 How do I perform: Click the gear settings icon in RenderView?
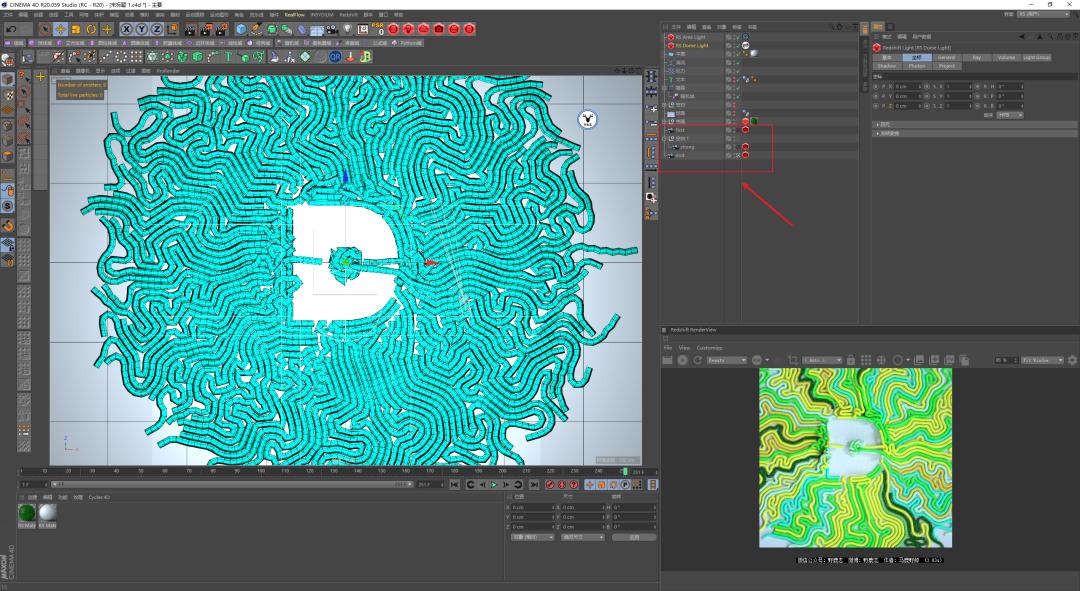click(x=1070, y=358)
